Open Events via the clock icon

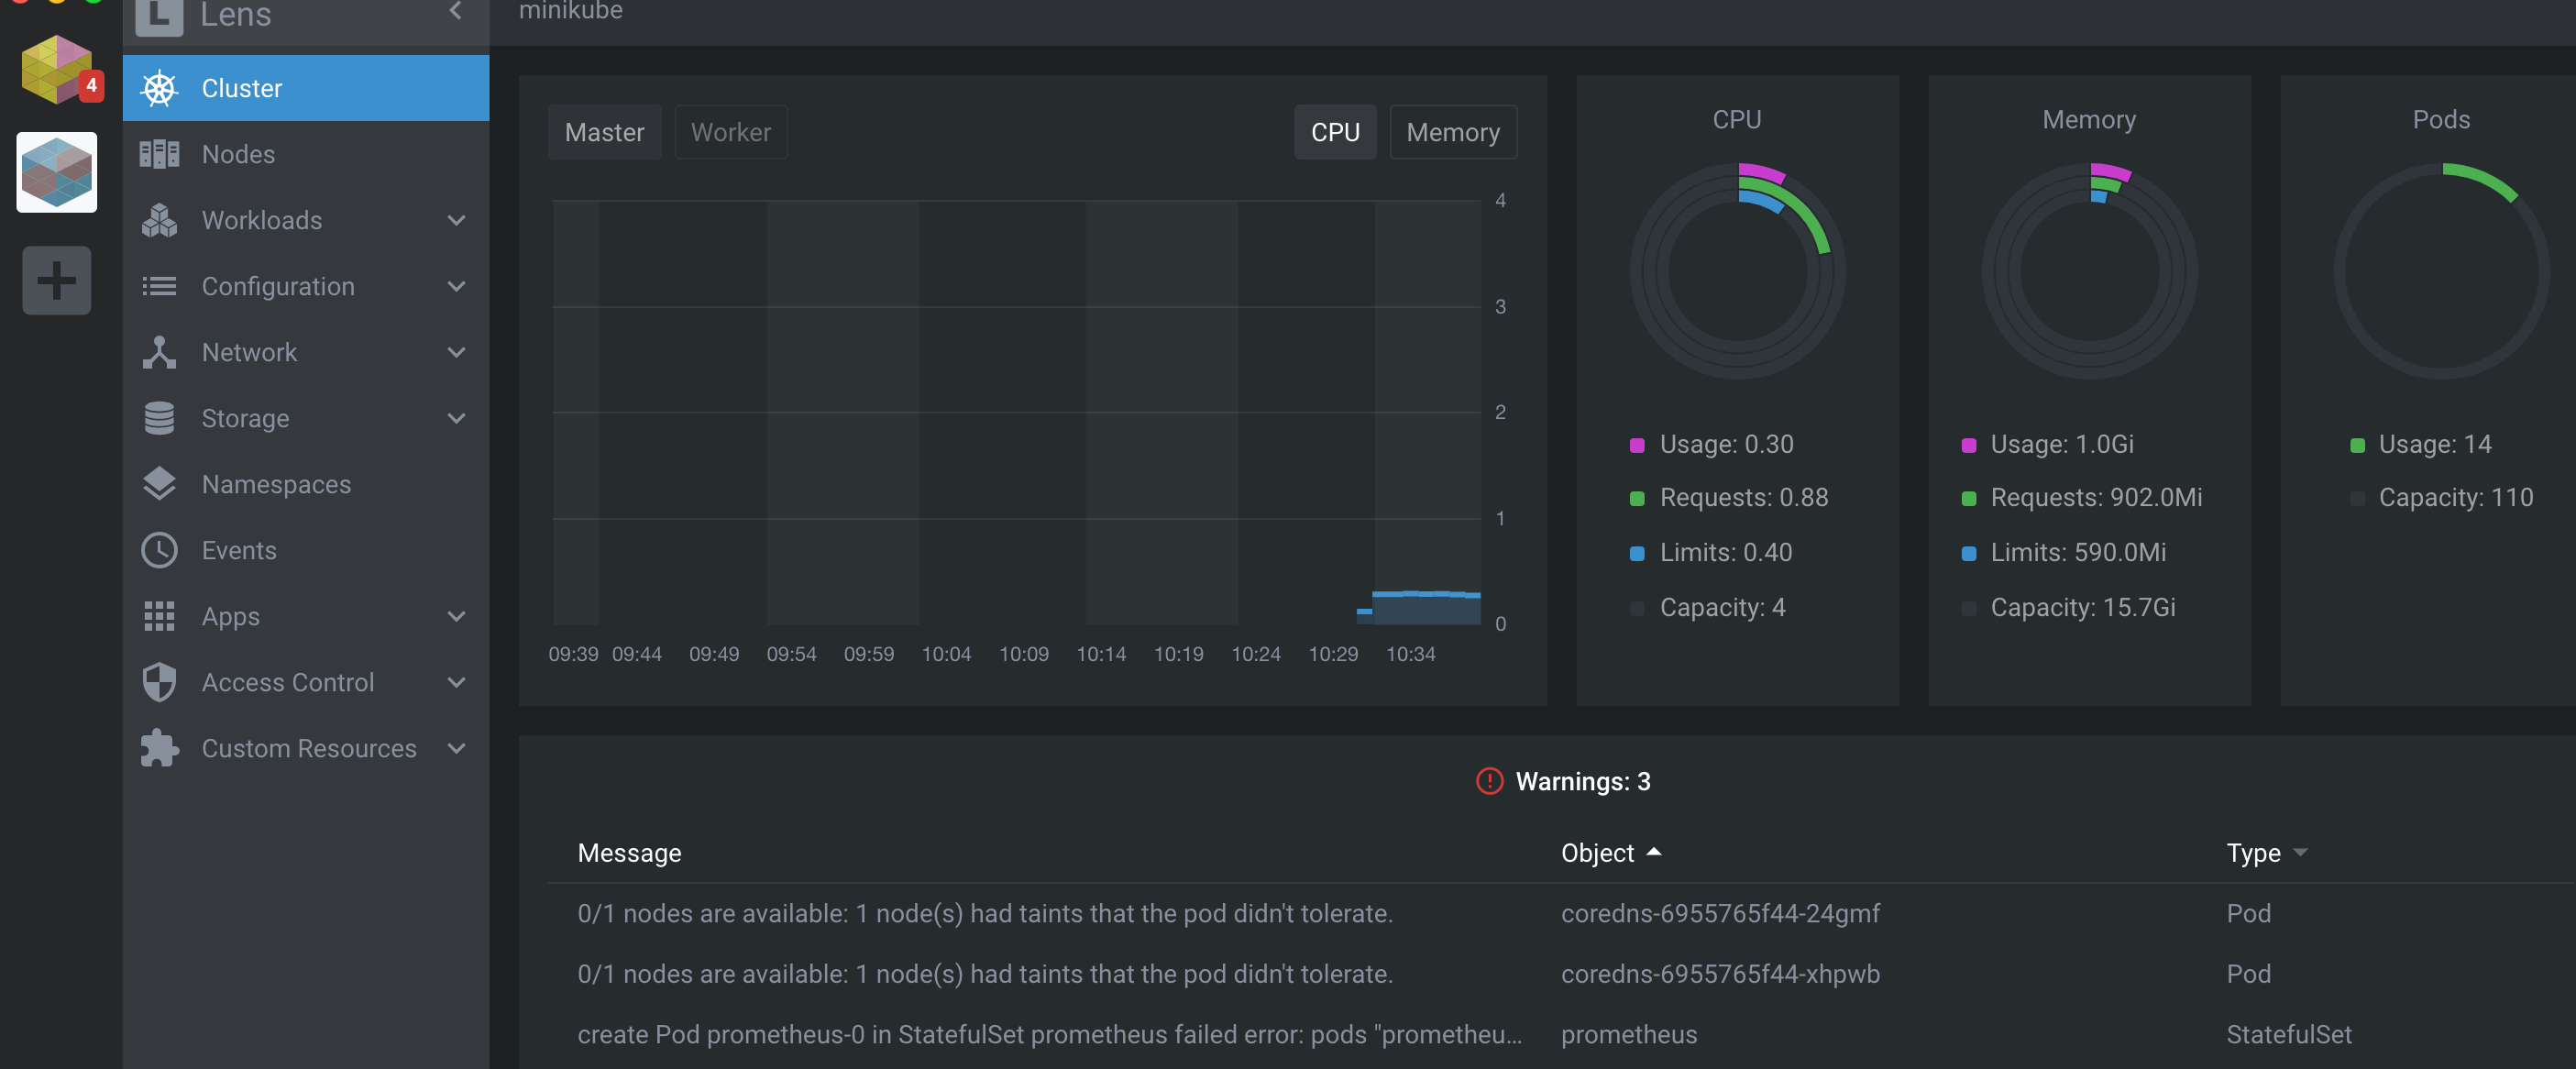pyautogui.click(x=159, y=550)
